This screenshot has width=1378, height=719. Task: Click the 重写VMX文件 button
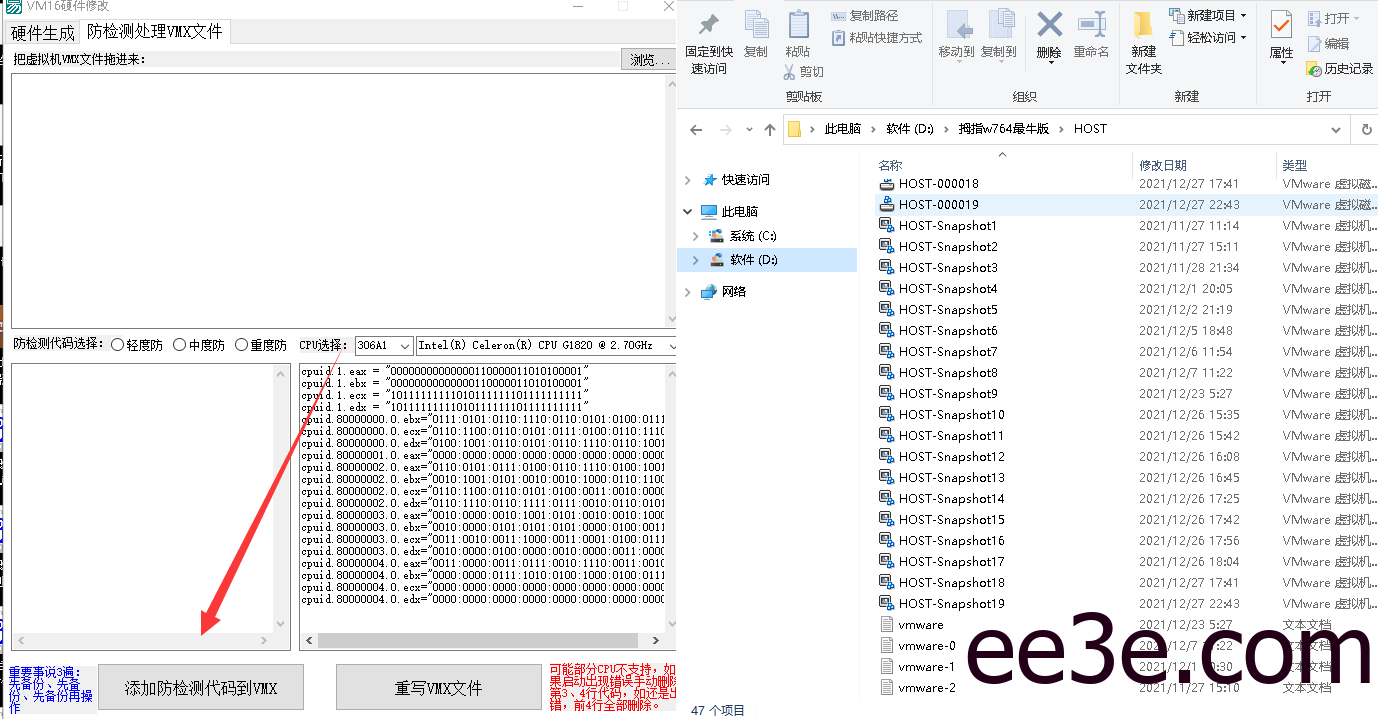click(x=438, y=687)
